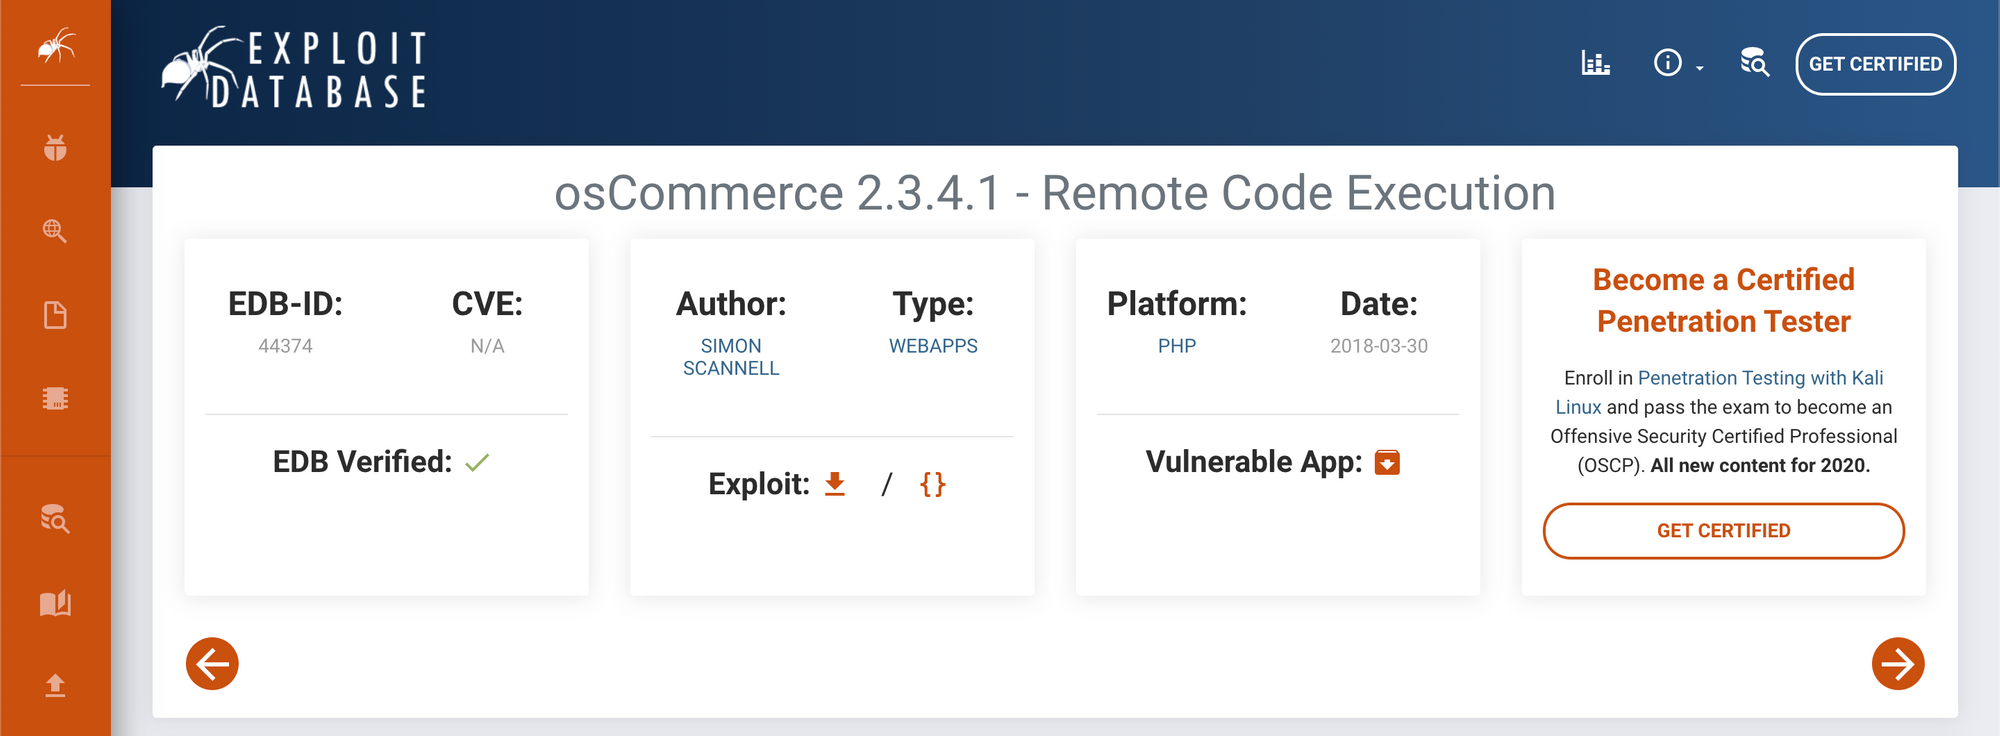The height and width of the screenshot is (736, 2000).
Task: Download the exploit file
Action: [x=835, y=484]
